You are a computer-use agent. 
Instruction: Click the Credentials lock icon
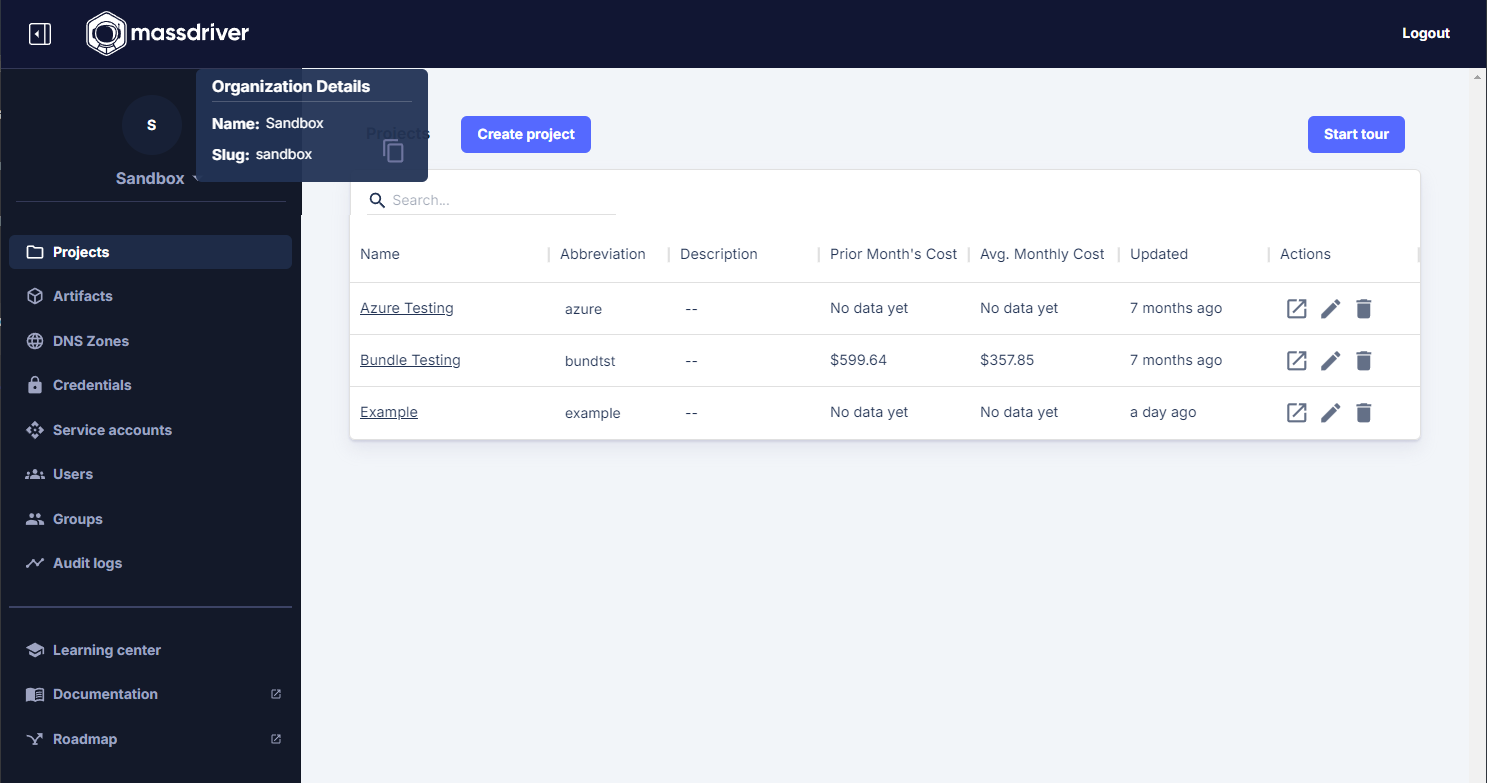[34, 385]
